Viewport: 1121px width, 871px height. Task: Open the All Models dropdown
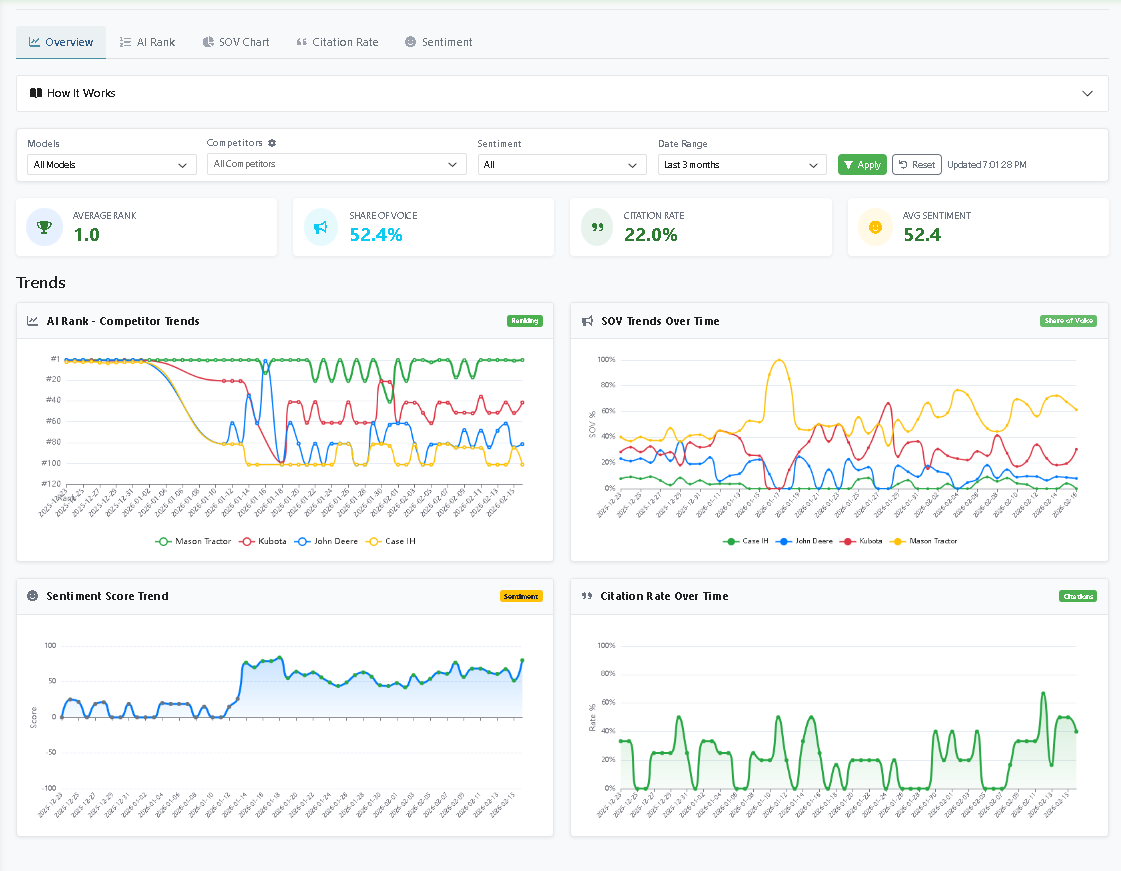coord(111,165)
